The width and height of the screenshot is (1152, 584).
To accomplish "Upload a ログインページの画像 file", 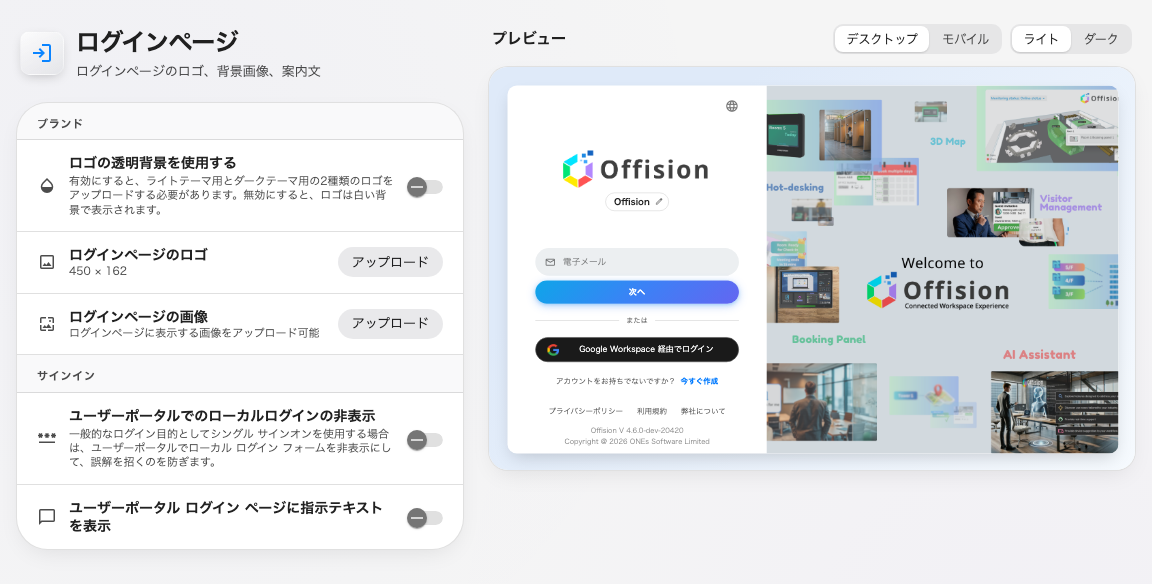I will 390,324.
